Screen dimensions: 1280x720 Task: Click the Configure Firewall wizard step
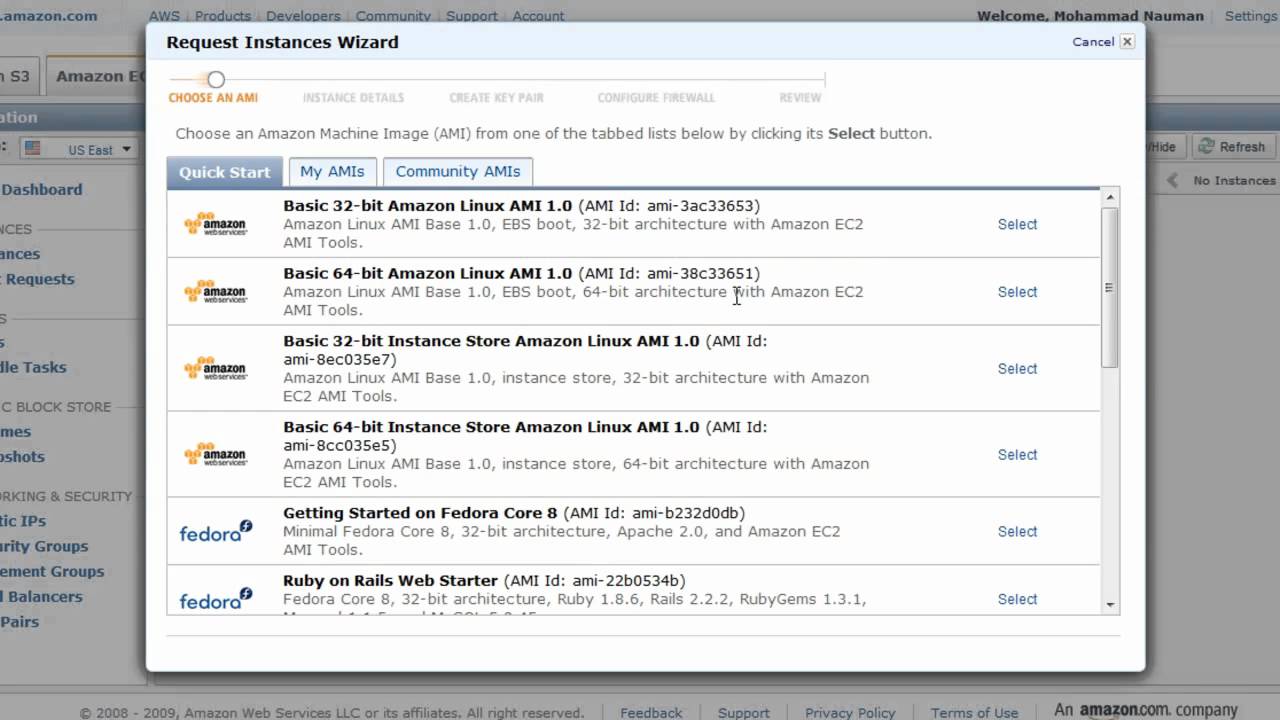(656, 98)
